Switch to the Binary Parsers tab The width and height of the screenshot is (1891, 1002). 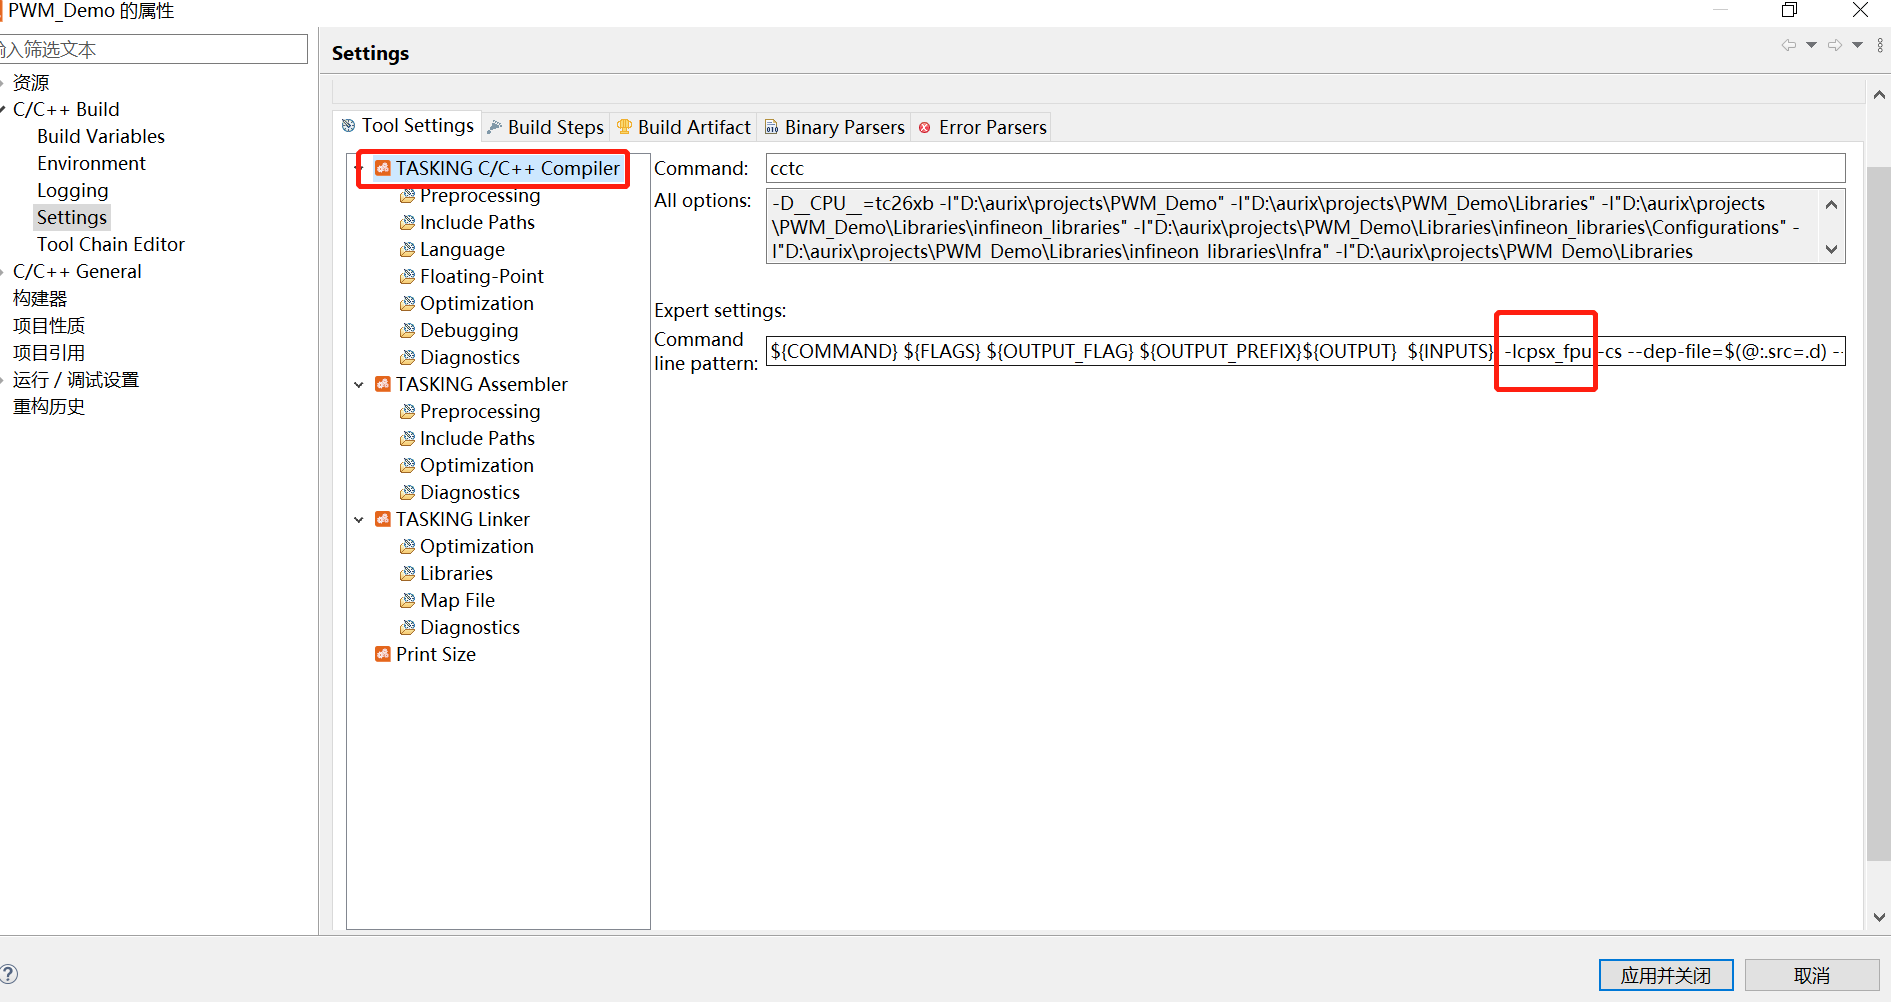835,127
